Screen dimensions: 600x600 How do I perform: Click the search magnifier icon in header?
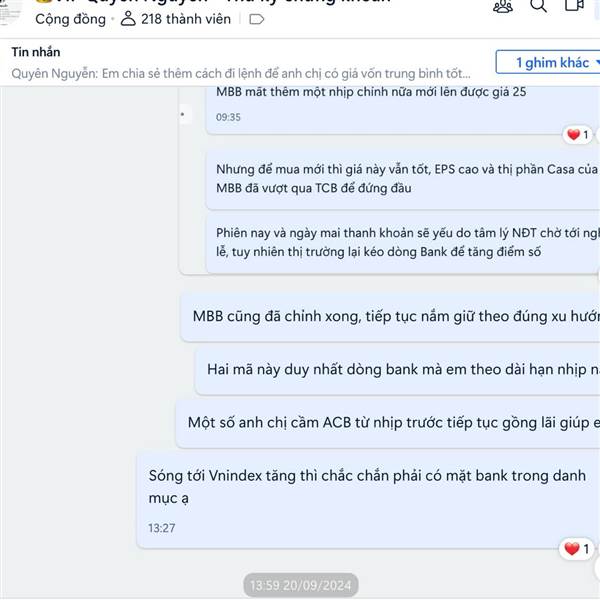pos(538,5)
